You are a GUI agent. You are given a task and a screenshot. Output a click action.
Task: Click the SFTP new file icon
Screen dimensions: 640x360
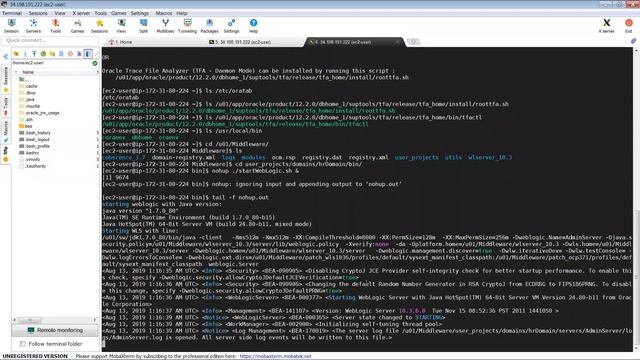coord(61,53)
